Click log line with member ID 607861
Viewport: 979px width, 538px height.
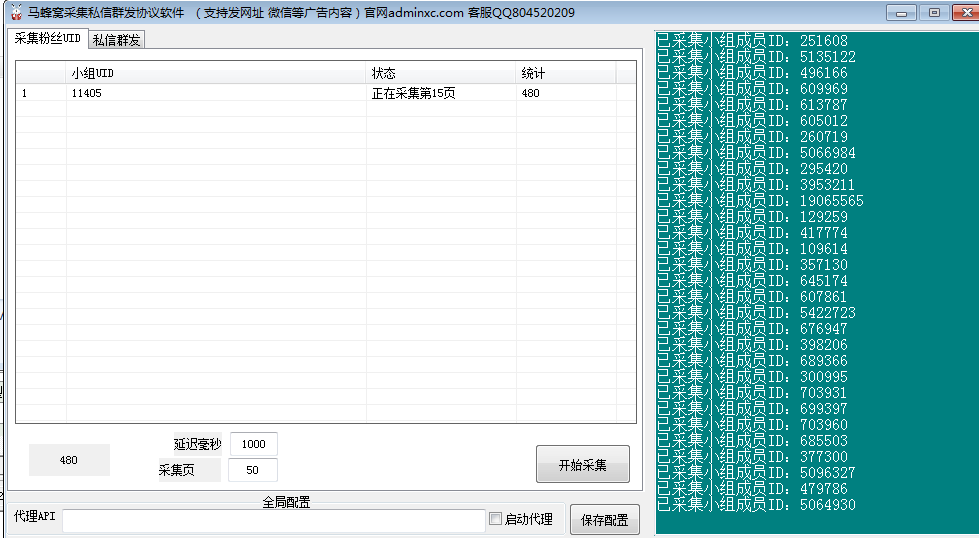752,296
